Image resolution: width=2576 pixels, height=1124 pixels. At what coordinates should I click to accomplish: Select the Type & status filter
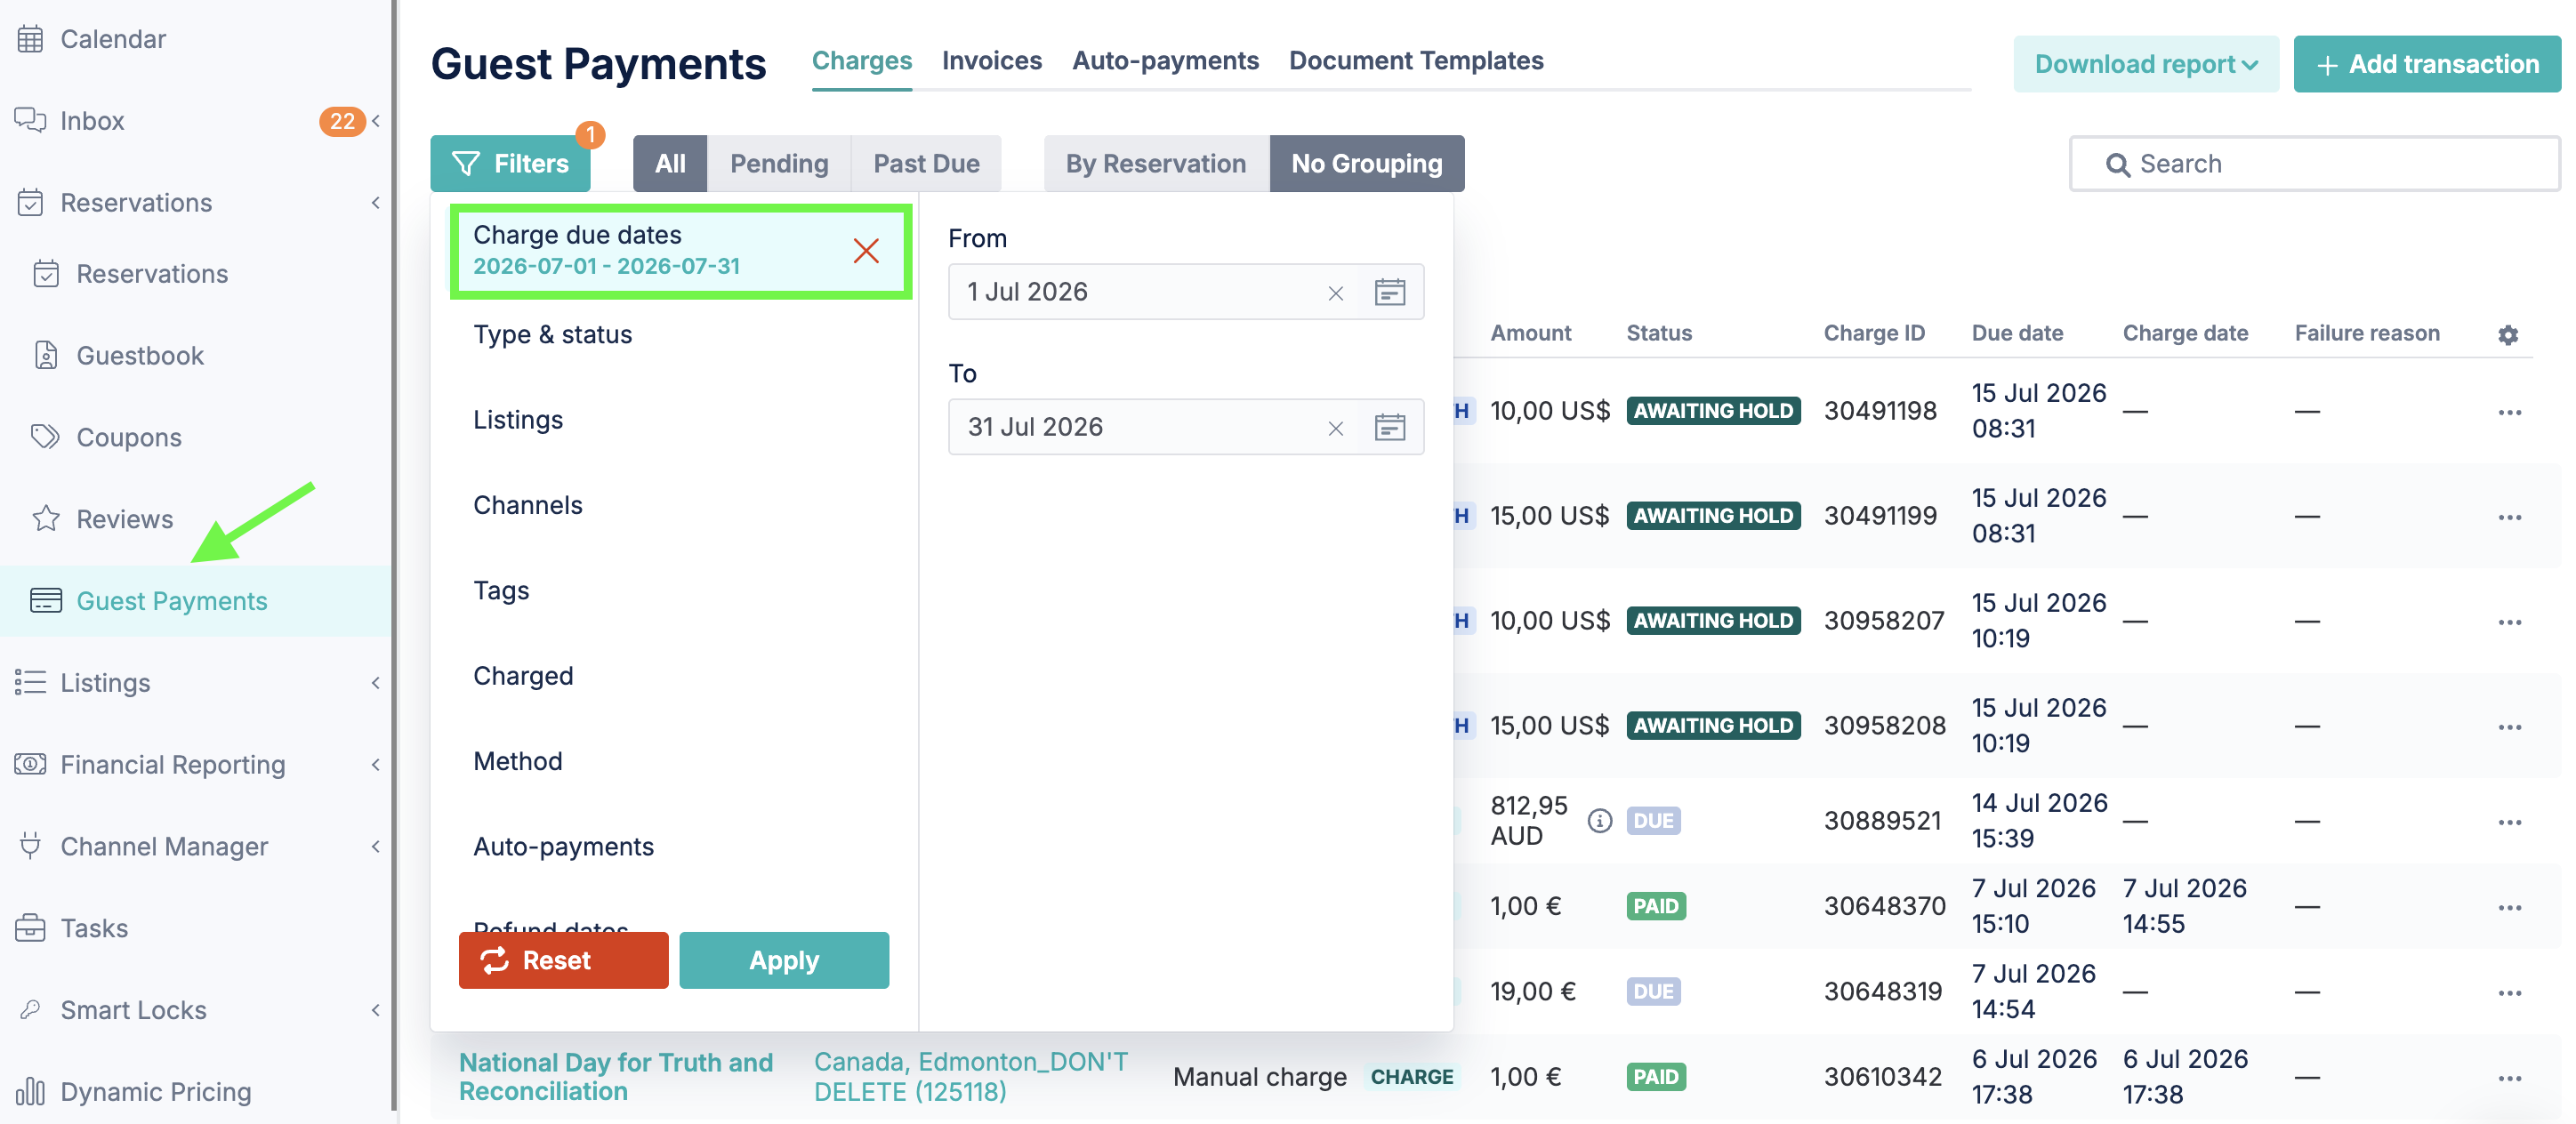pos(552,334)
